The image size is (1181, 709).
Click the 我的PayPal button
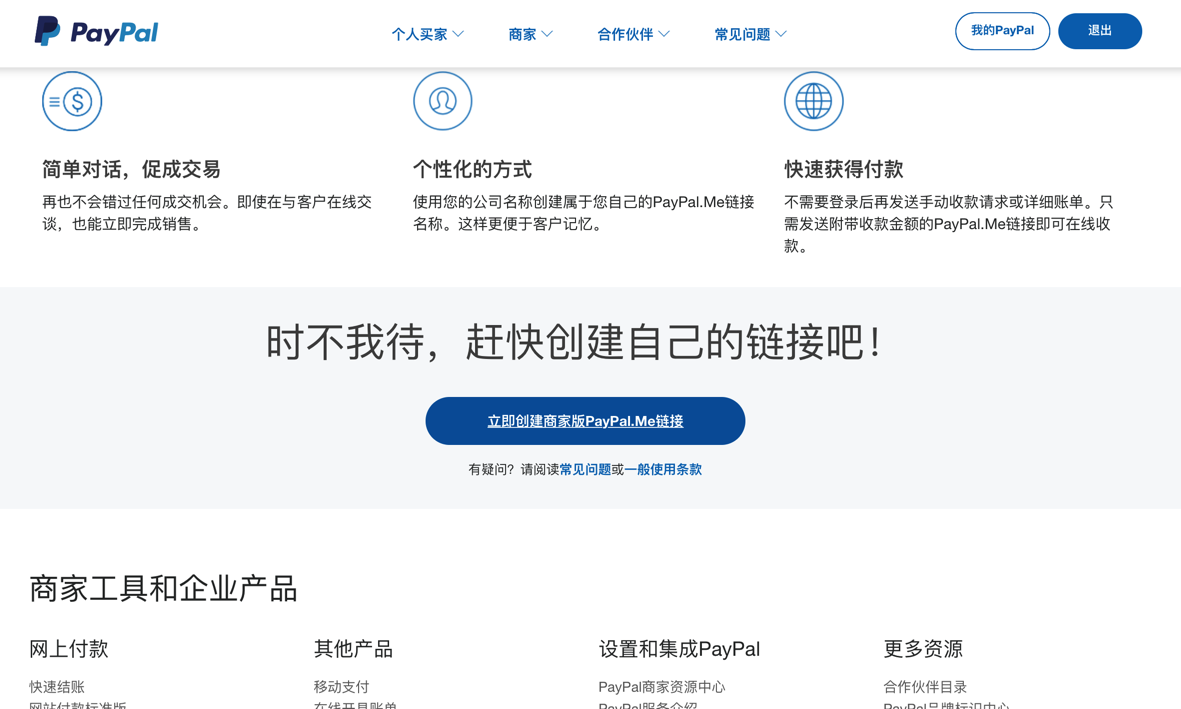pos(1002,31)
